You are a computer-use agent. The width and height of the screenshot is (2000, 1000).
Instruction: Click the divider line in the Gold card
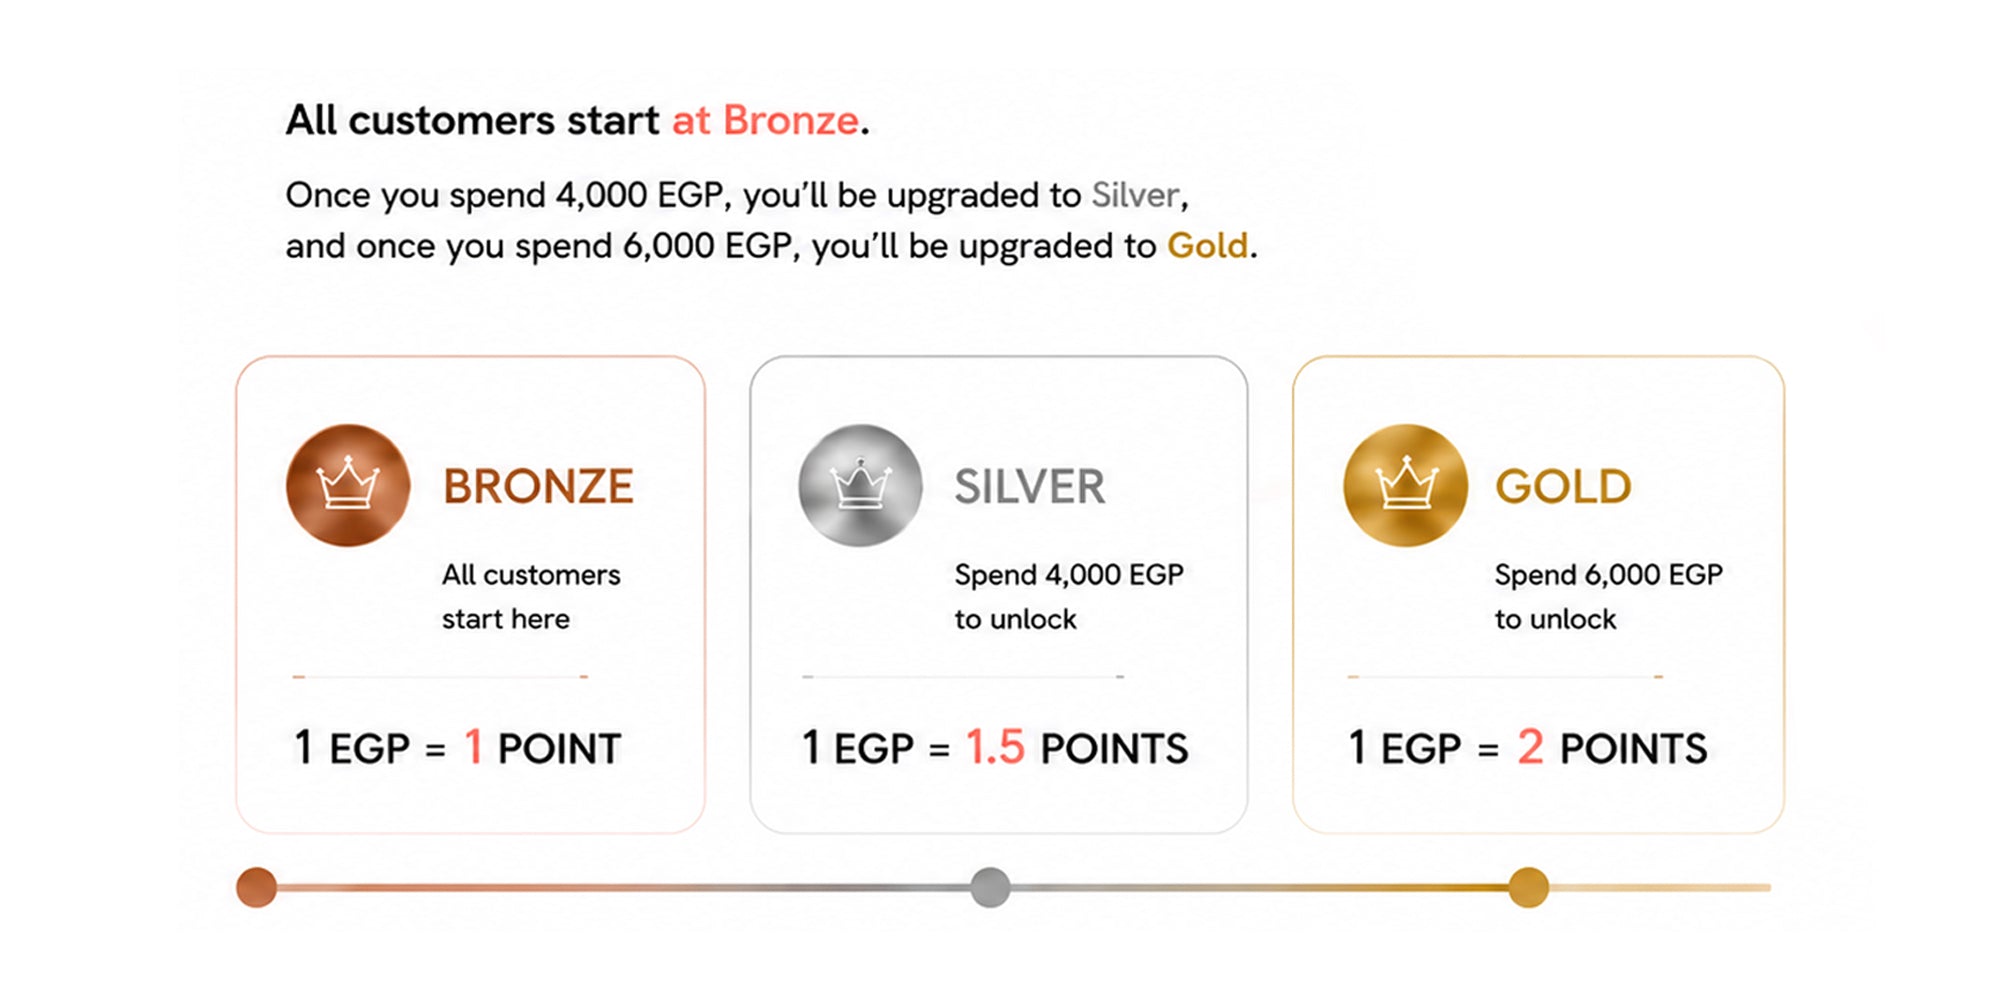pyautogui.click(x=1505, y=677)
